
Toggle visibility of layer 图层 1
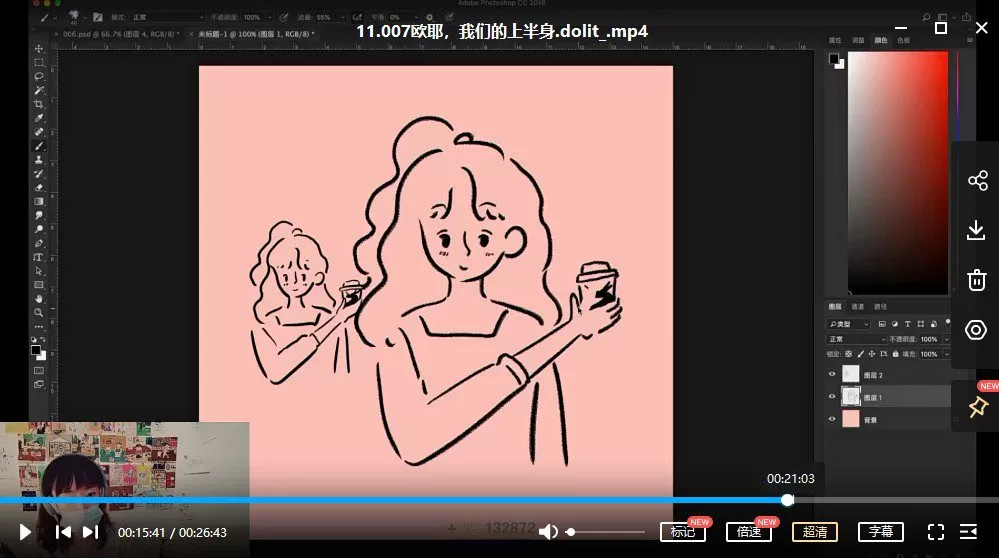click(831, 397)
